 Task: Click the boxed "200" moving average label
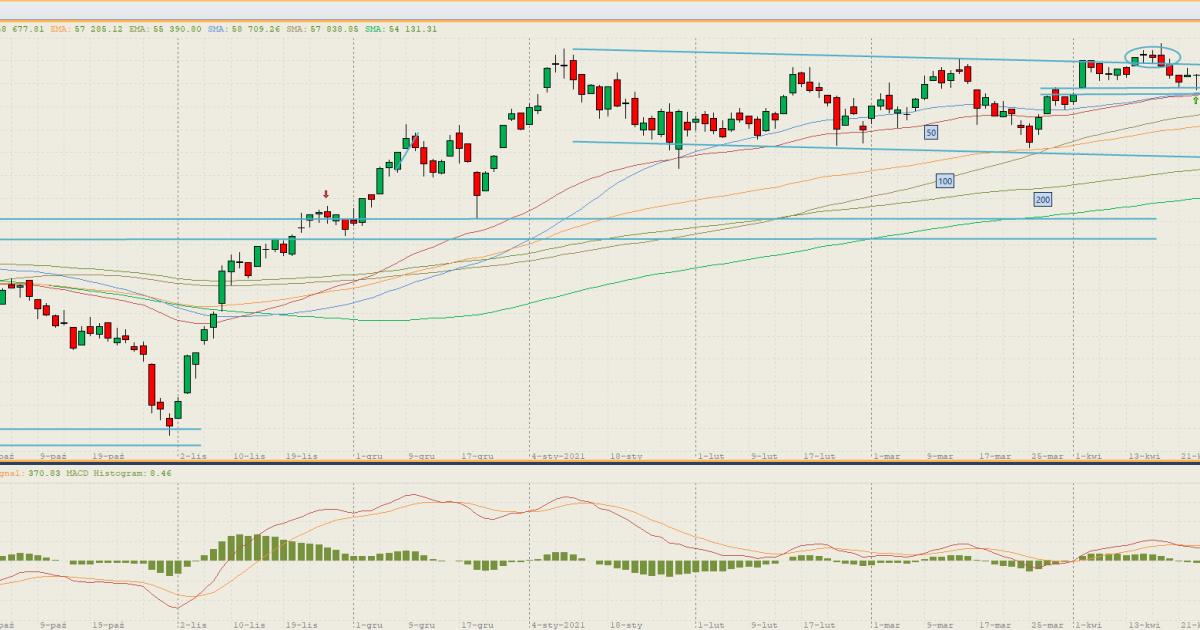[x=1042, y=200]
